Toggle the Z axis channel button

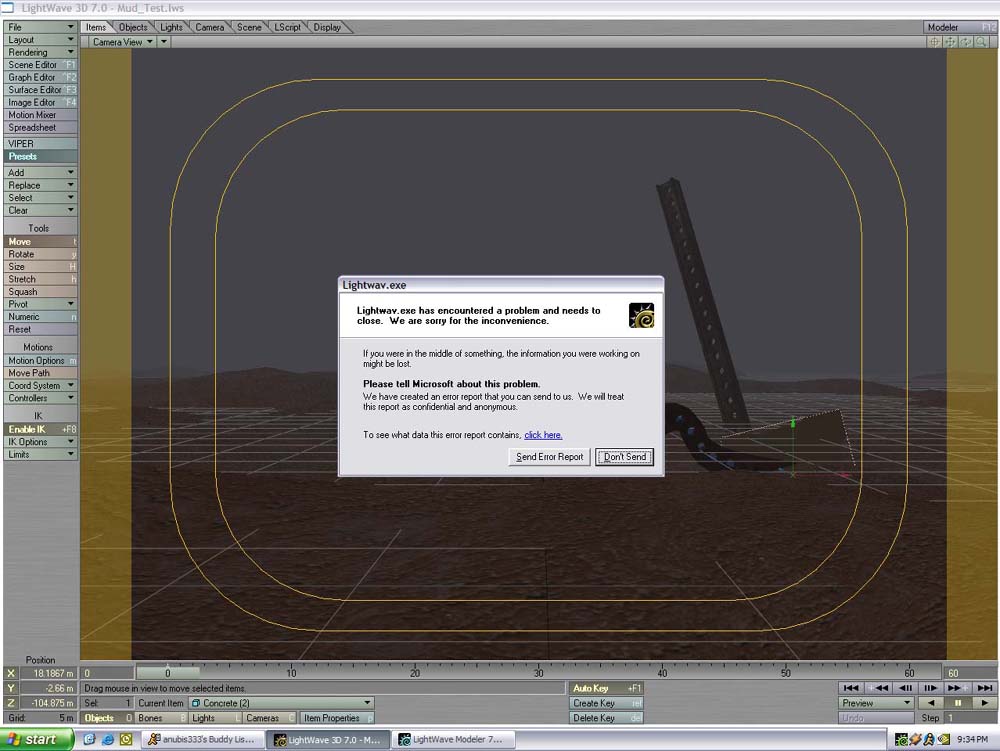click(11, 703)
